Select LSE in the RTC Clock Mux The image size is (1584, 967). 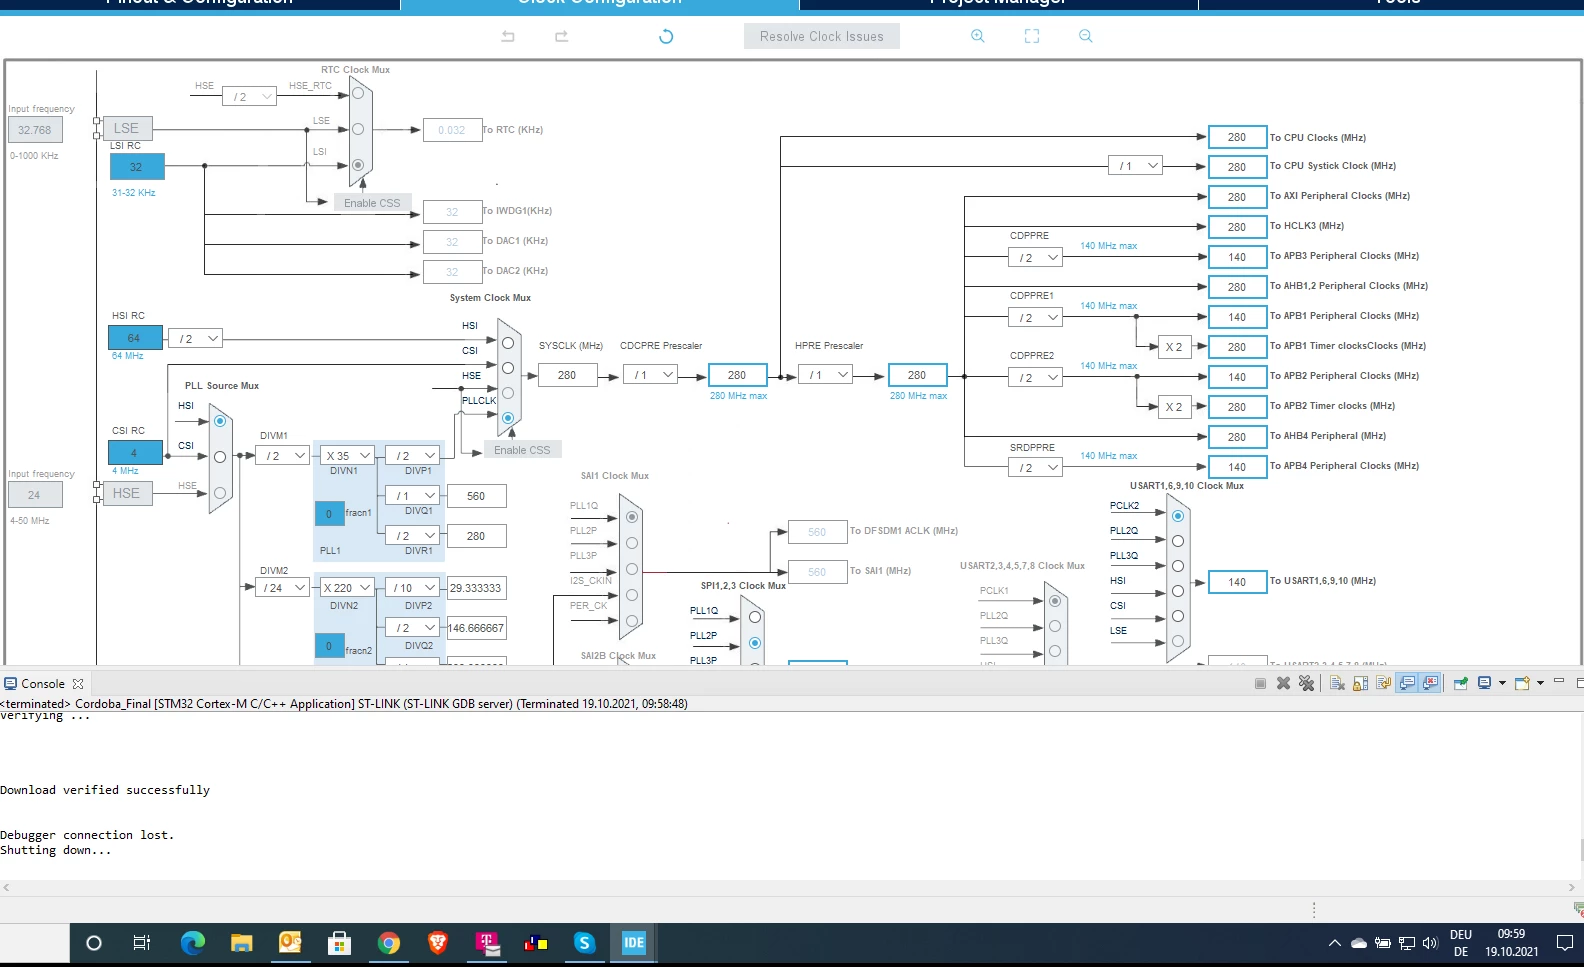click(358, 129)
